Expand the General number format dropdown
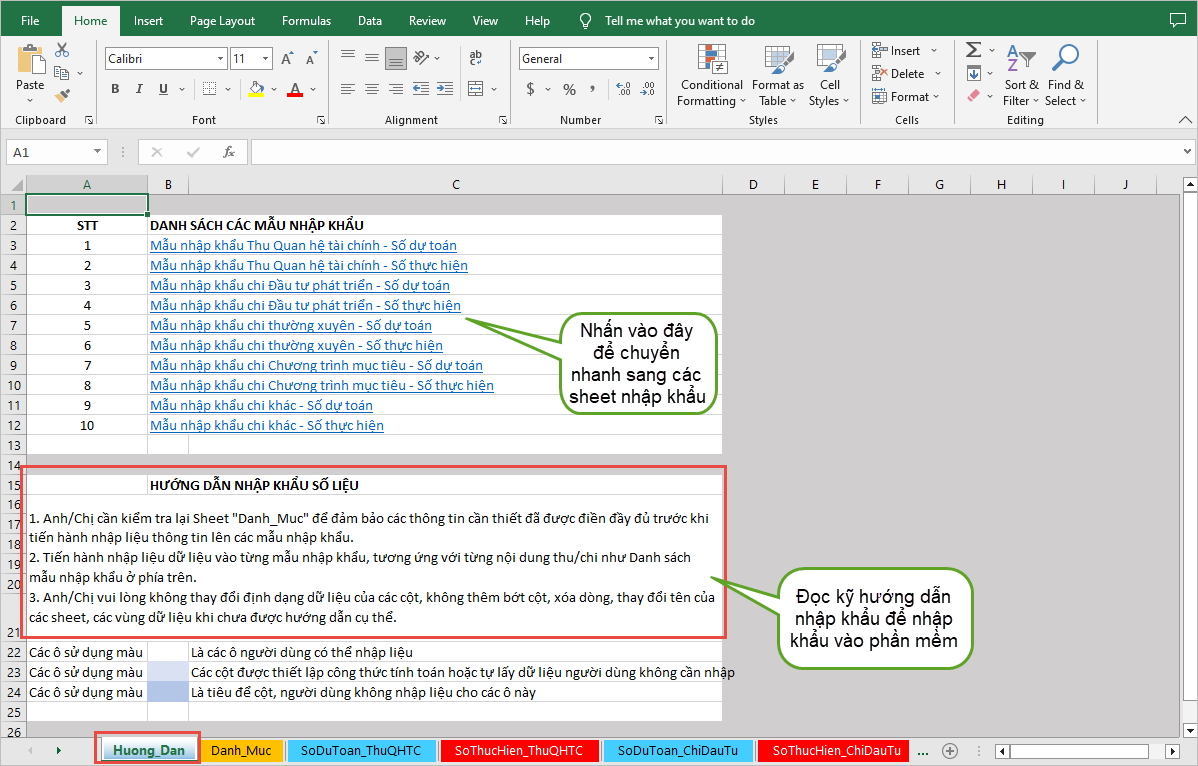1198x766 pixels. [x=651, y=59]
